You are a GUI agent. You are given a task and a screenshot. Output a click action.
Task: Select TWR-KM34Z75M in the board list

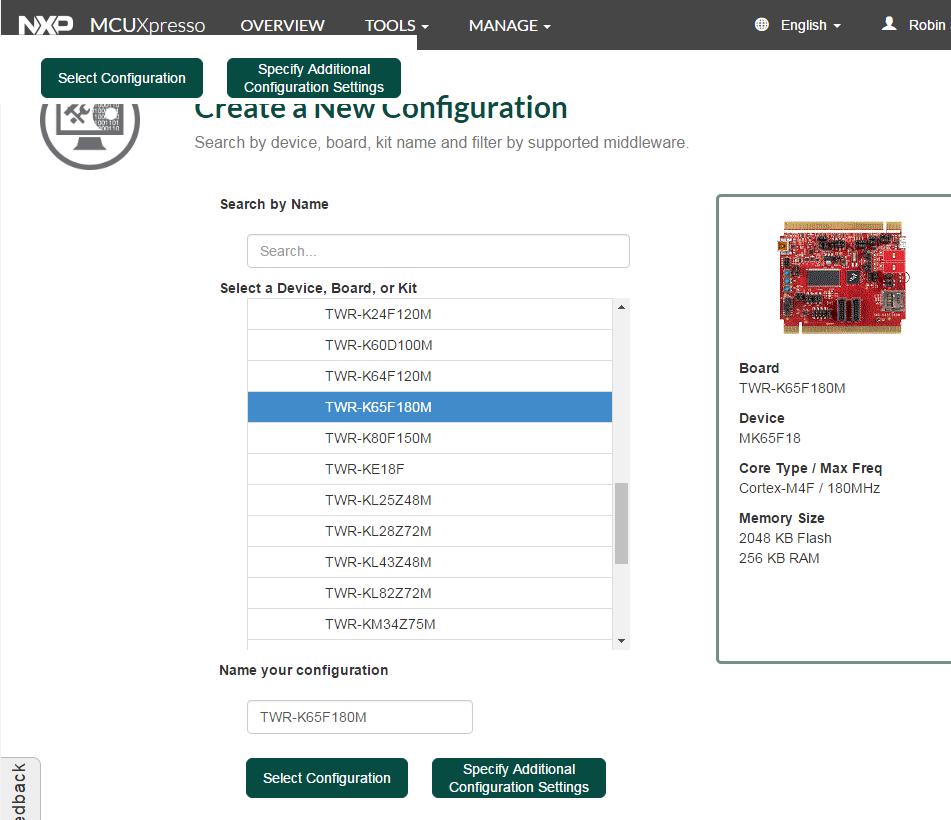(x=429, y=623)
